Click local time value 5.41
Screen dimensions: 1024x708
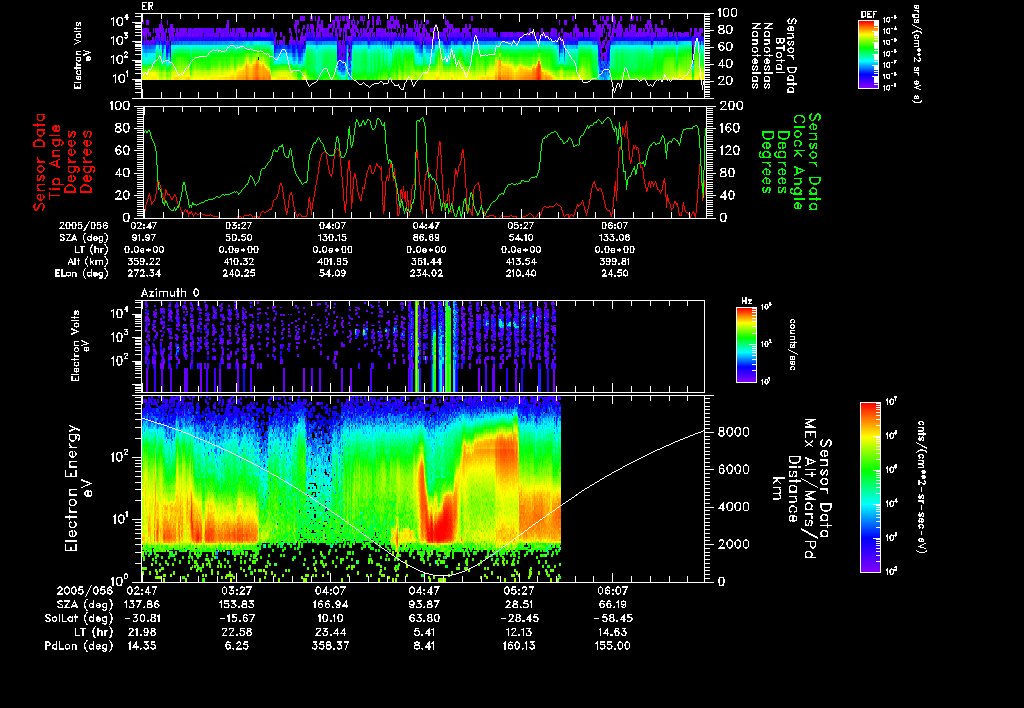click(424, 632)
